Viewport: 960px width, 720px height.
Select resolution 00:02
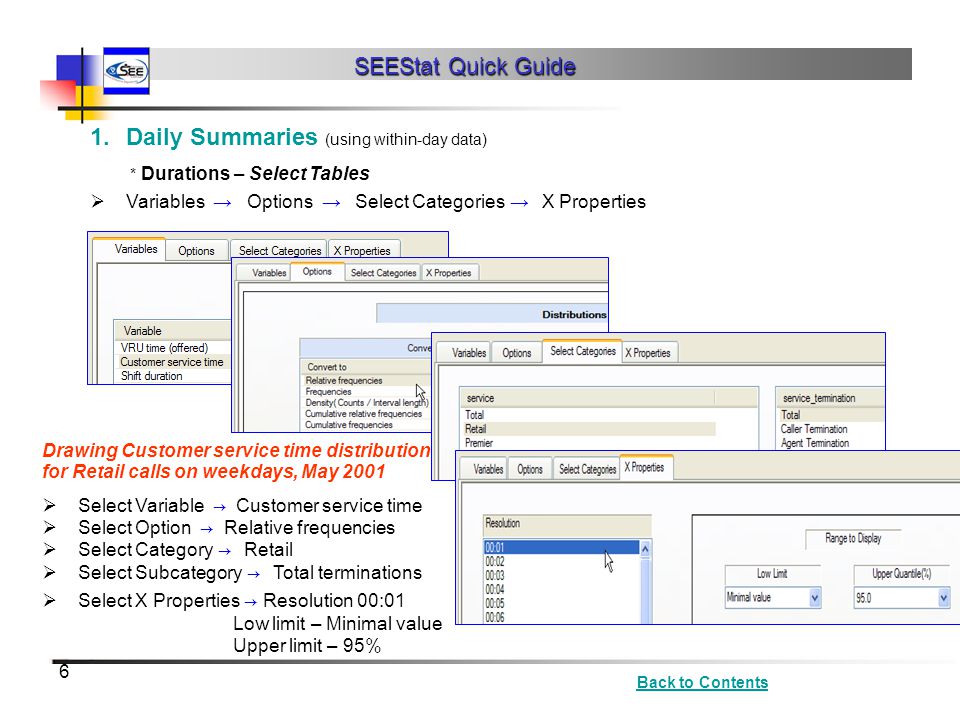pyautogui.click(x=561, y=561)
